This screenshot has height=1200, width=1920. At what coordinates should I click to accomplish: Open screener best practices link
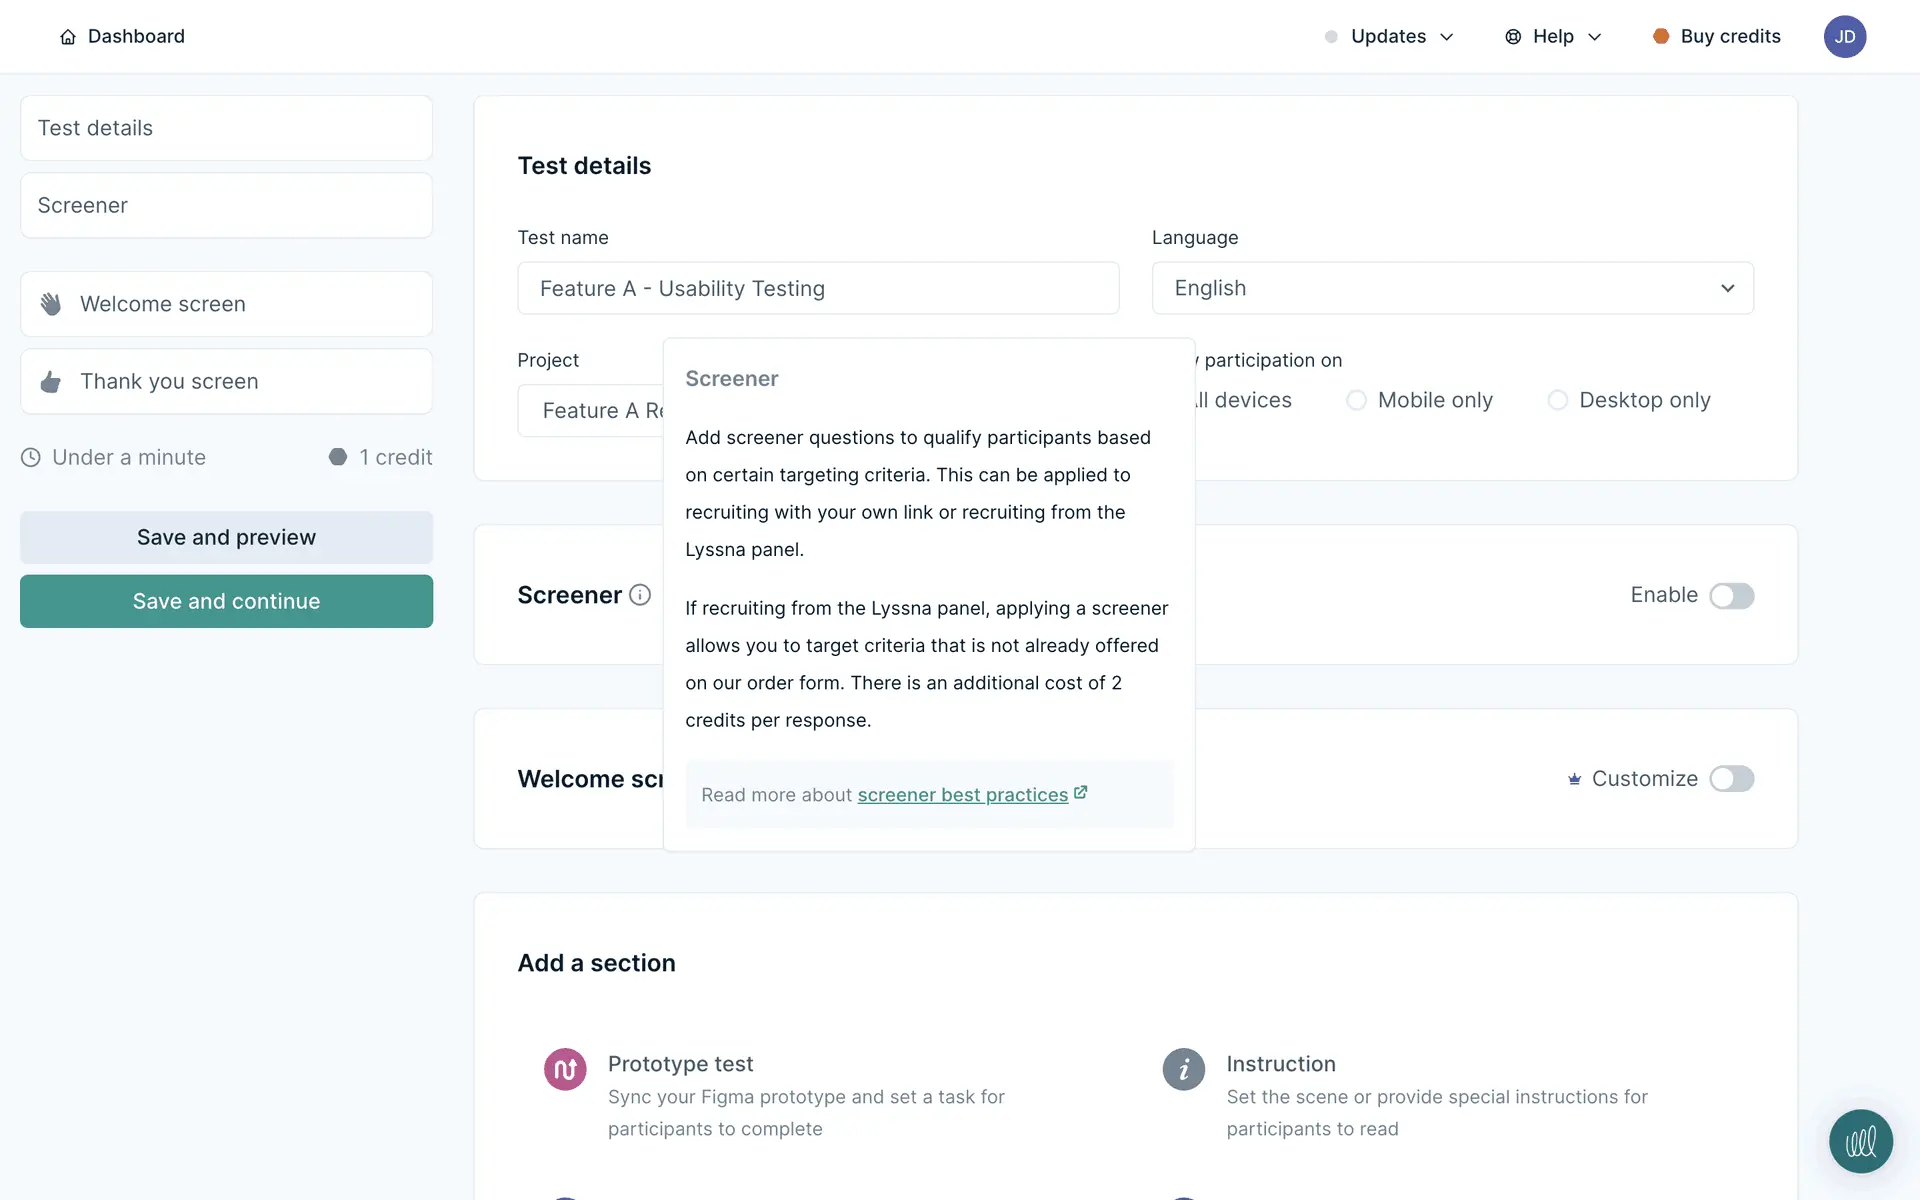pyautogui.click(x=962, y=795)
